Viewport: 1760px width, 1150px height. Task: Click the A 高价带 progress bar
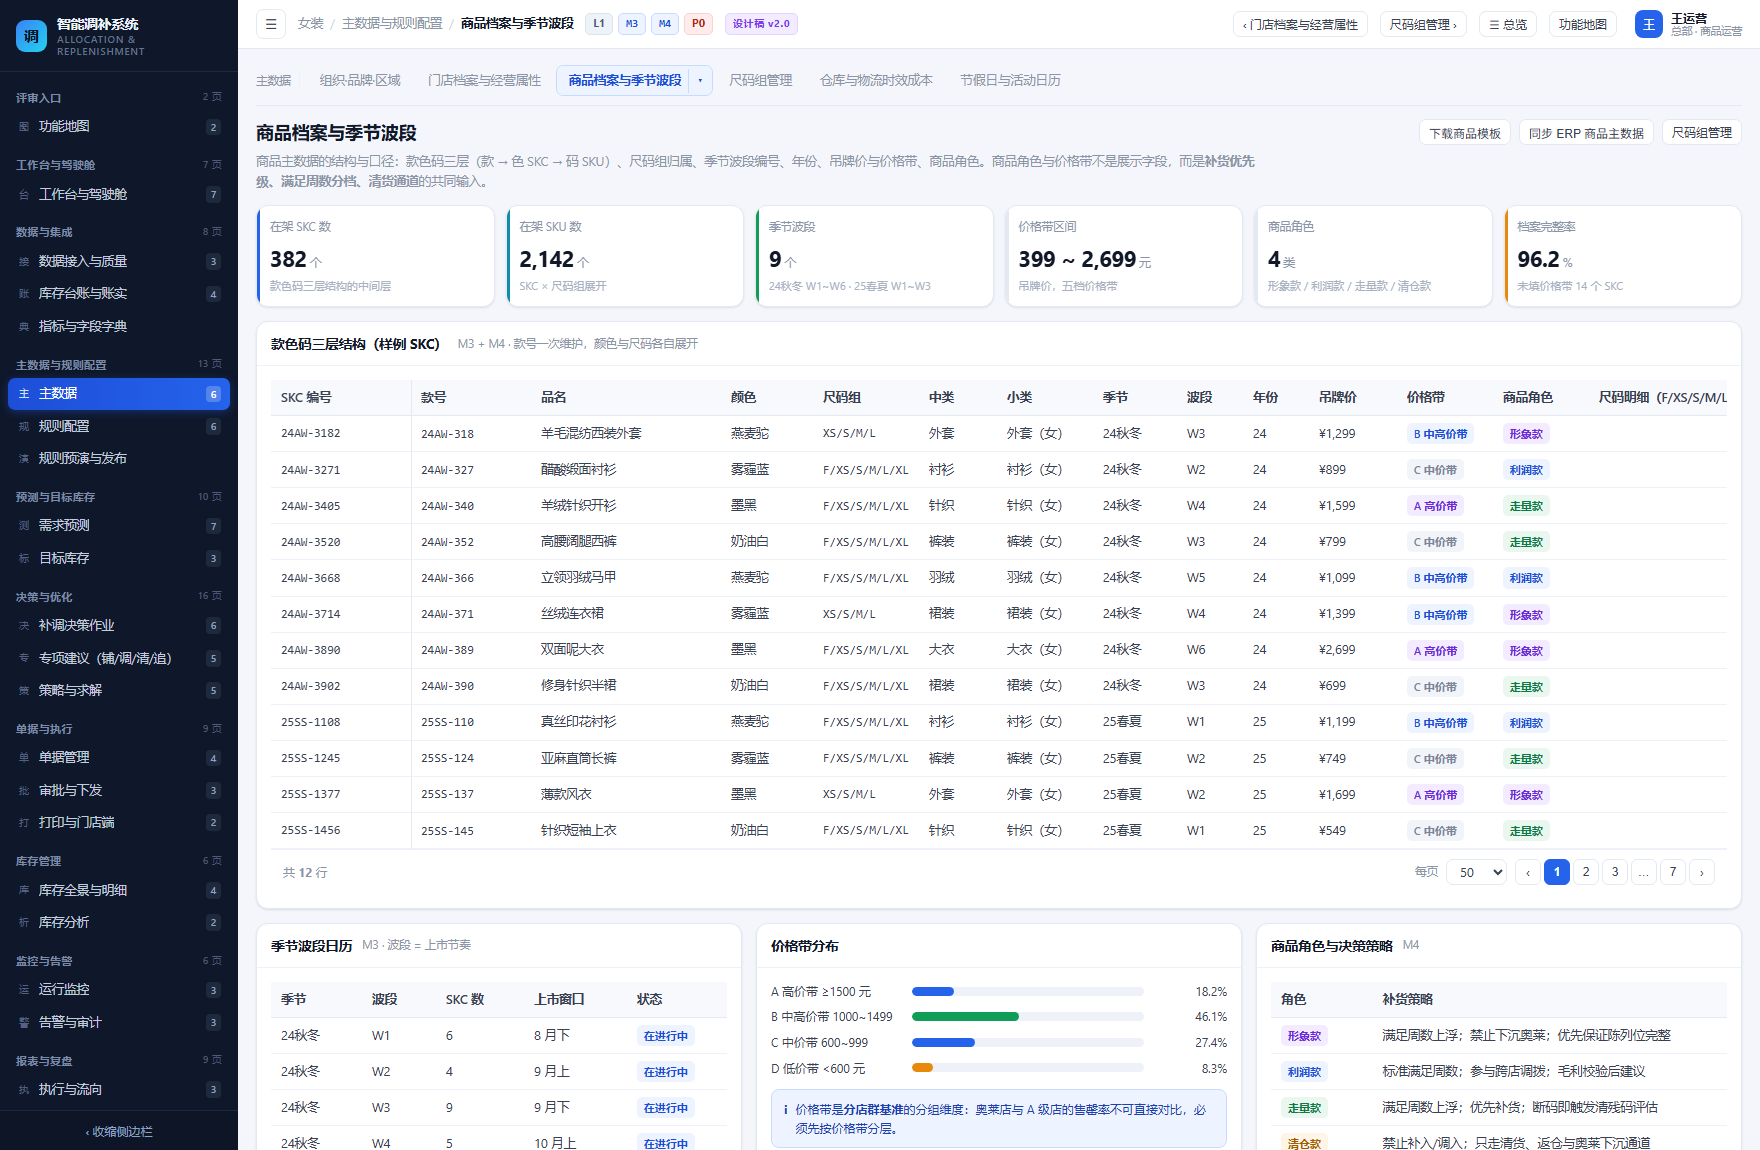tap(1027, 992)
